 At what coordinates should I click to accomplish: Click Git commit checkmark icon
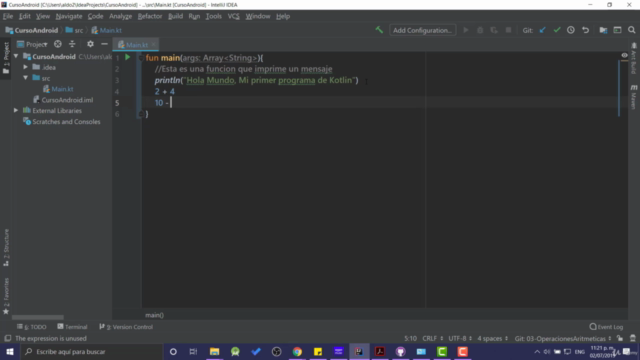point(557,30)
